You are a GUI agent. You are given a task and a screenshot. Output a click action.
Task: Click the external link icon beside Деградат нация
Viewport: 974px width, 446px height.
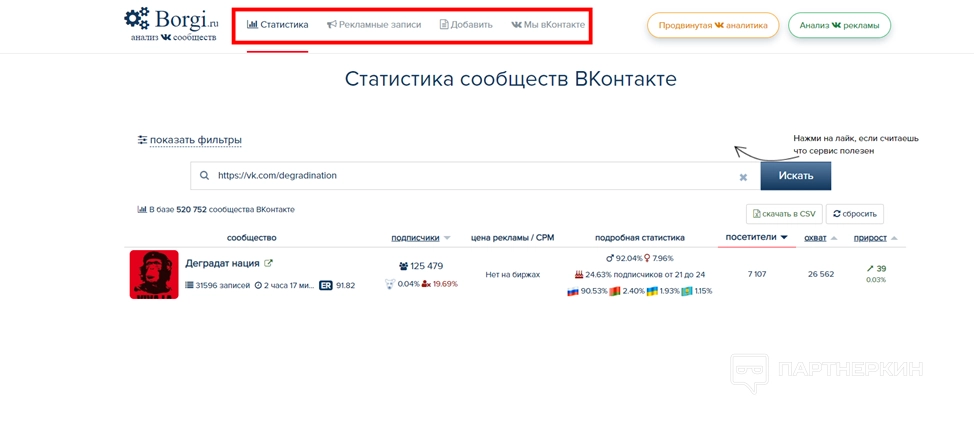click(268, 263)
